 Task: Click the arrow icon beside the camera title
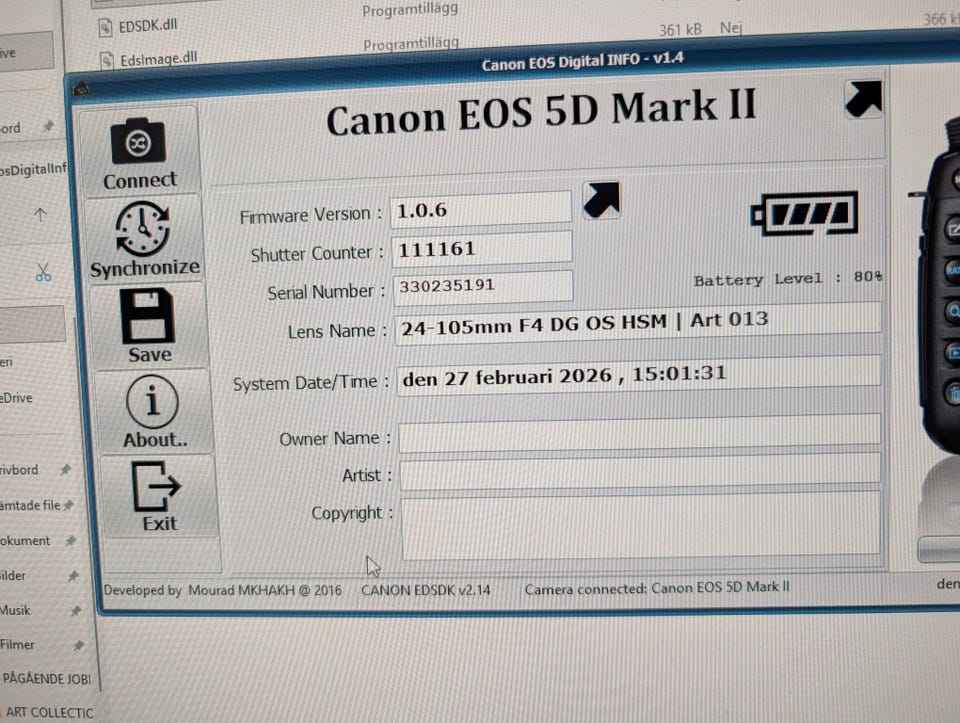tap(863, 99)
